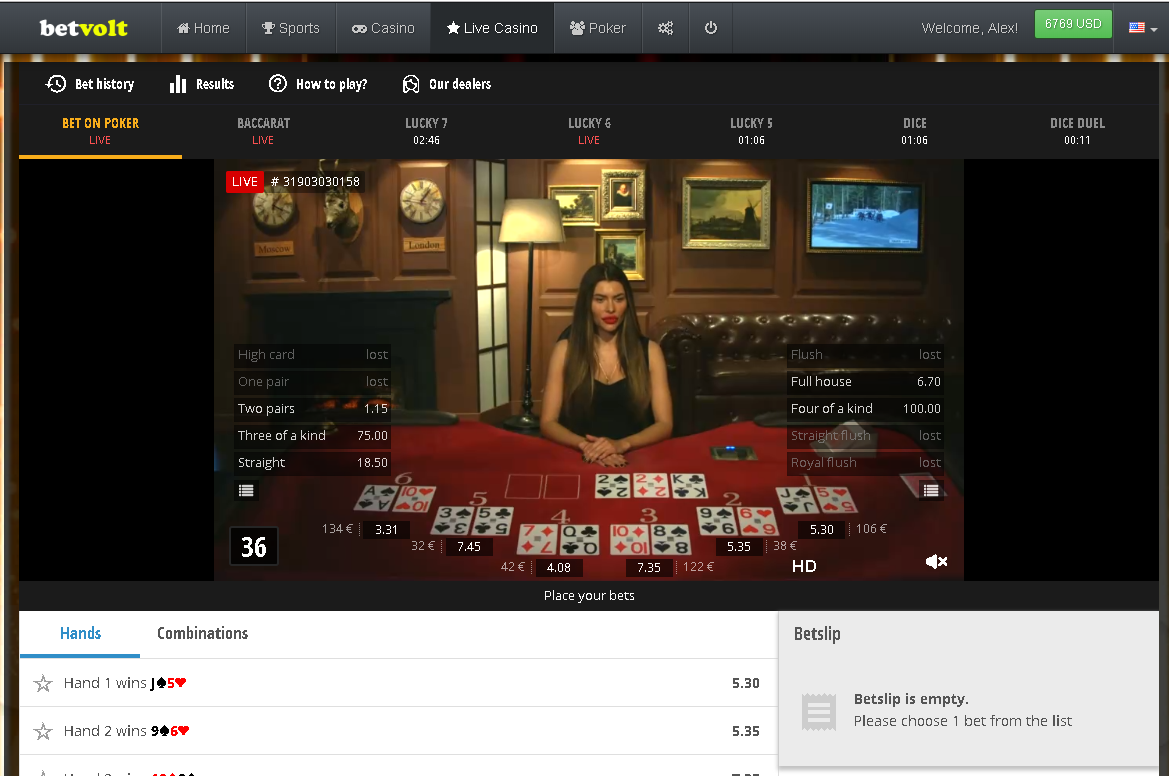The image size is (1169, 776).
Task: Open the right combinations list icon
Action: pos(931,490)
